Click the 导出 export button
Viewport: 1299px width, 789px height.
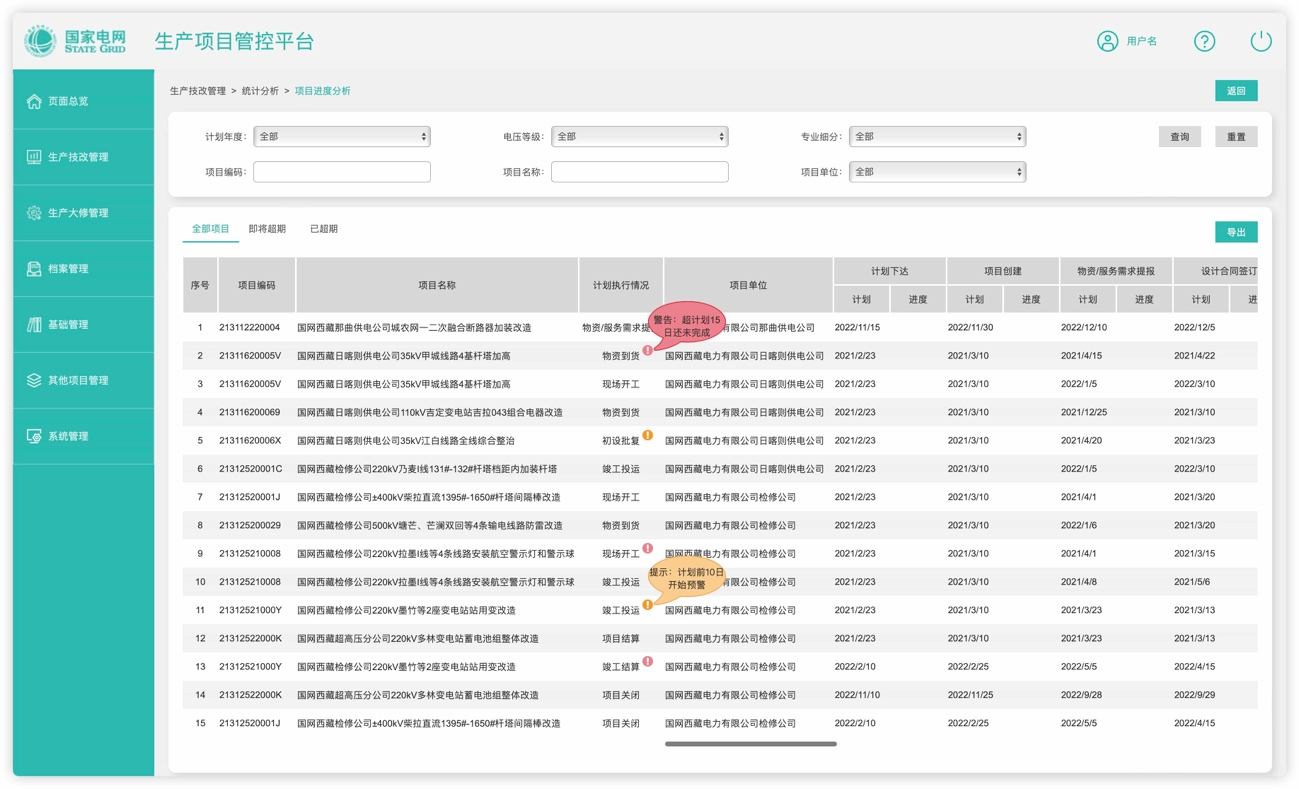tap(1236, 232)
